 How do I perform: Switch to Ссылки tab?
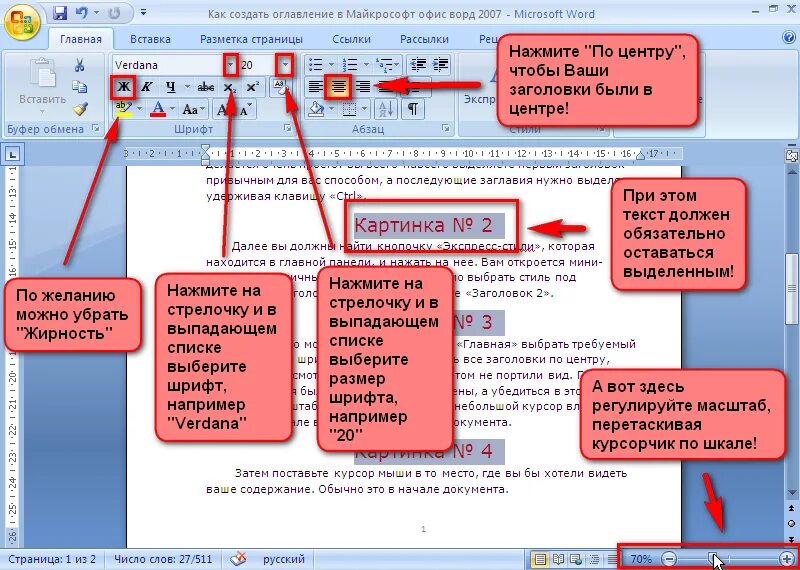351,39
